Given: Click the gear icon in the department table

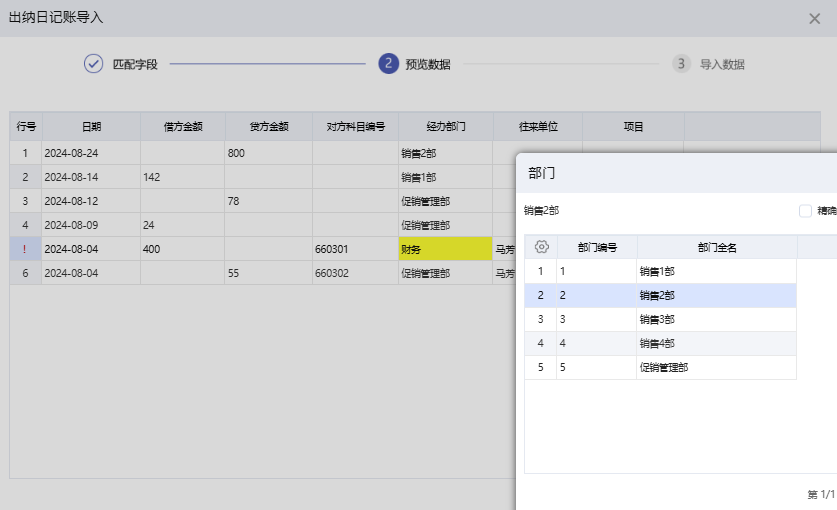Looking at the screenshot, I should click(x=541, y=247).
